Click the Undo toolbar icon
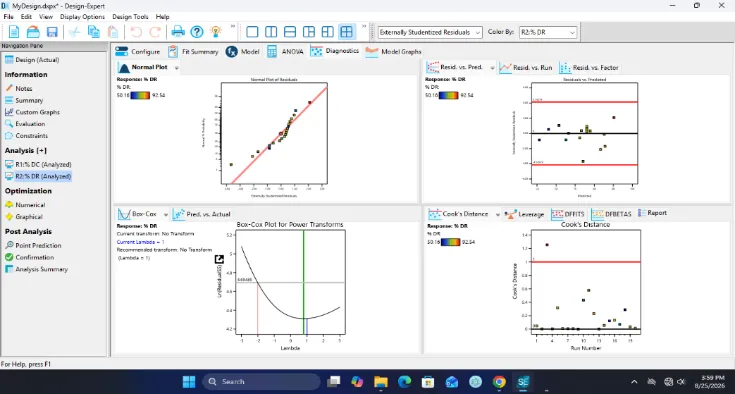The width and height of the screenshot is (735, 394). pos(136,32)
